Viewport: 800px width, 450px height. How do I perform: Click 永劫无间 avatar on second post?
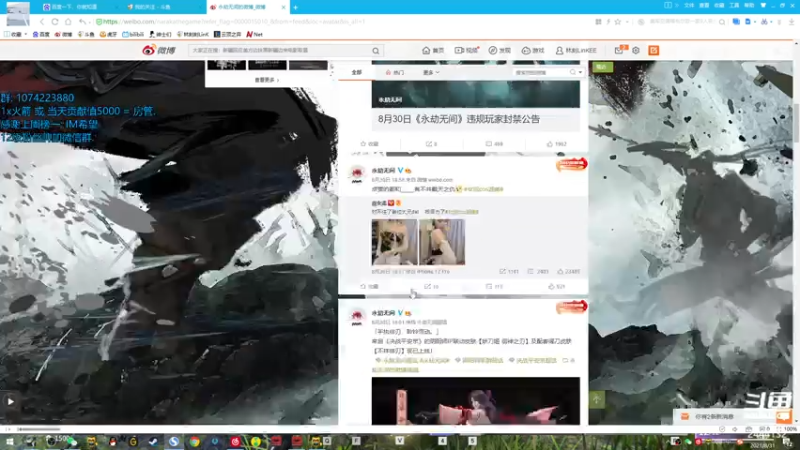coord(357,174)
